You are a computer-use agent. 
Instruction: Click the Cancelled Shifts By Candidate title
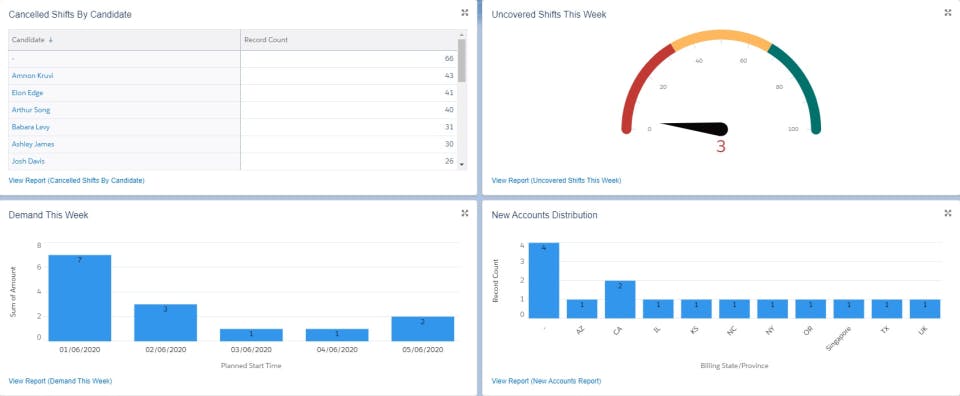(70, 14)
